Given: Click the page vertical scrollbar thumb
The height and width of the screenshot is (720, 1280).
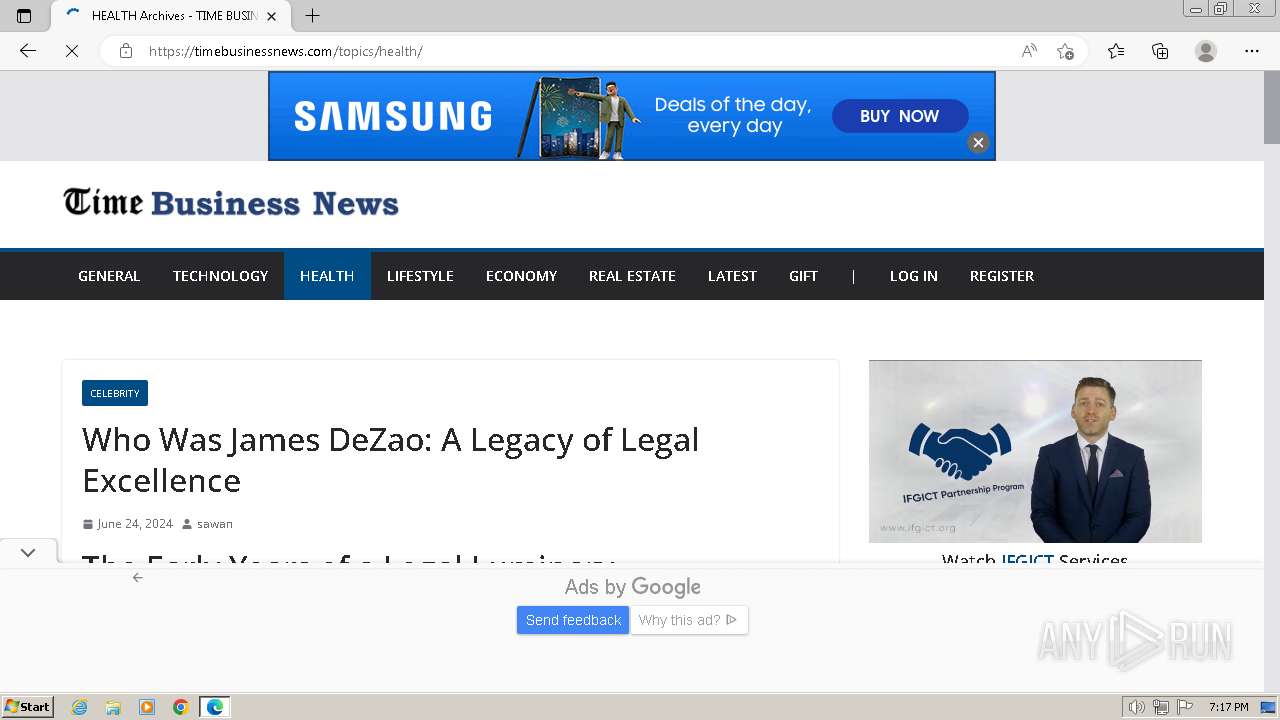Looking at the screenshot, I should pyautogui.click(x=1271, y=107).
